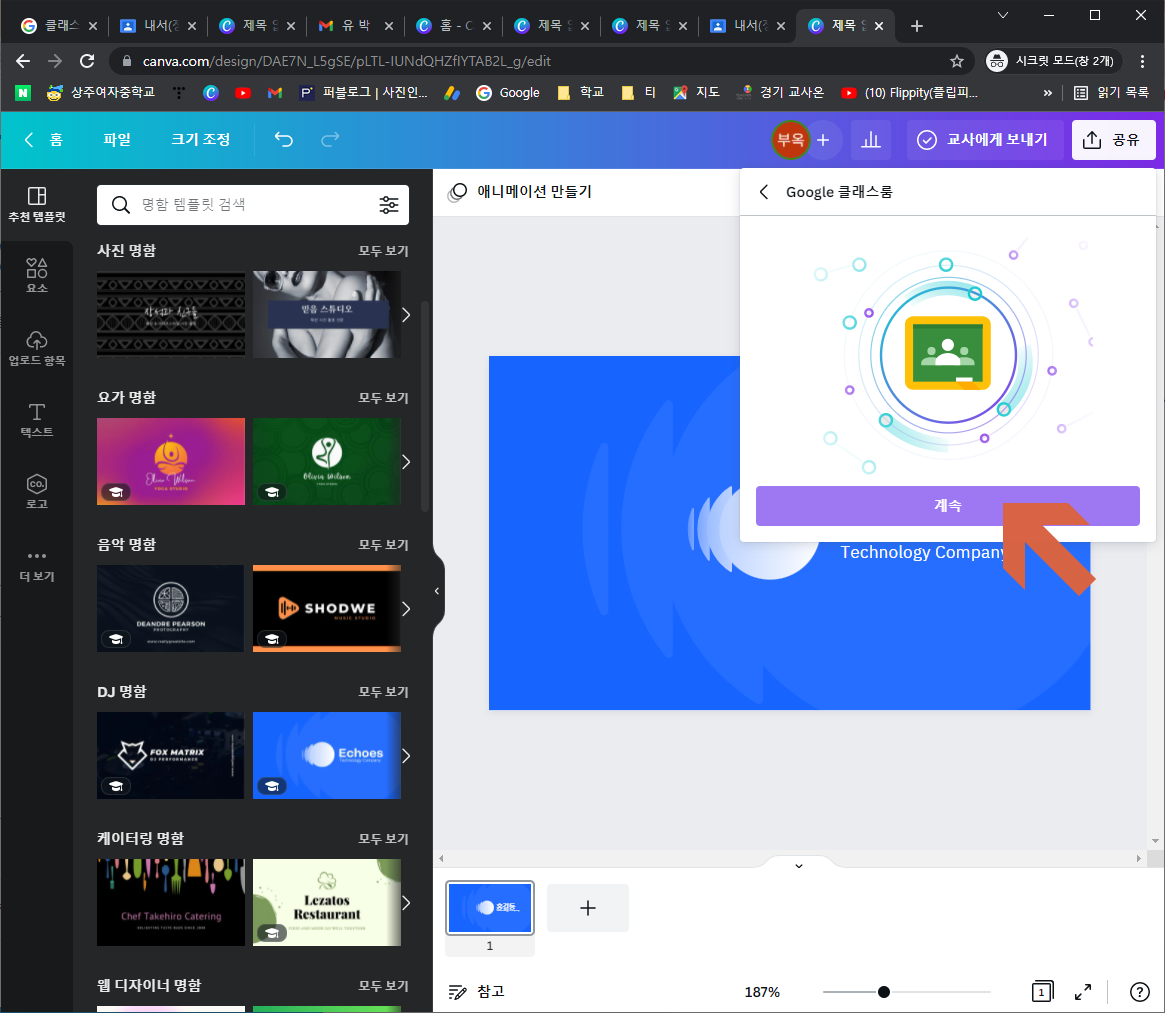See all photo business cards (사진 명함)

click(383, 250)
